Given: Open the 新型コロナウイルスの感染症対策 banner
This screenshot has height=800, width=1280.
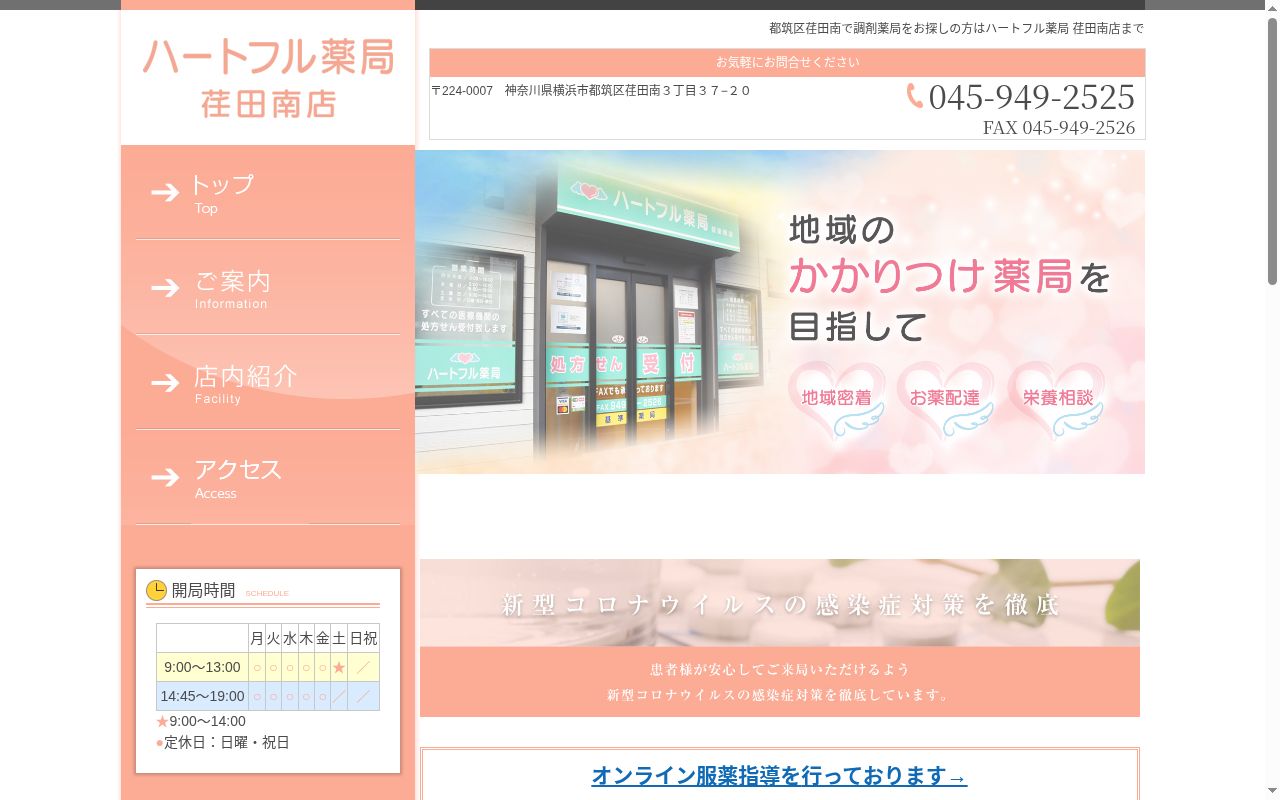Looking at the screenshot, I should [x=780, y=638].
